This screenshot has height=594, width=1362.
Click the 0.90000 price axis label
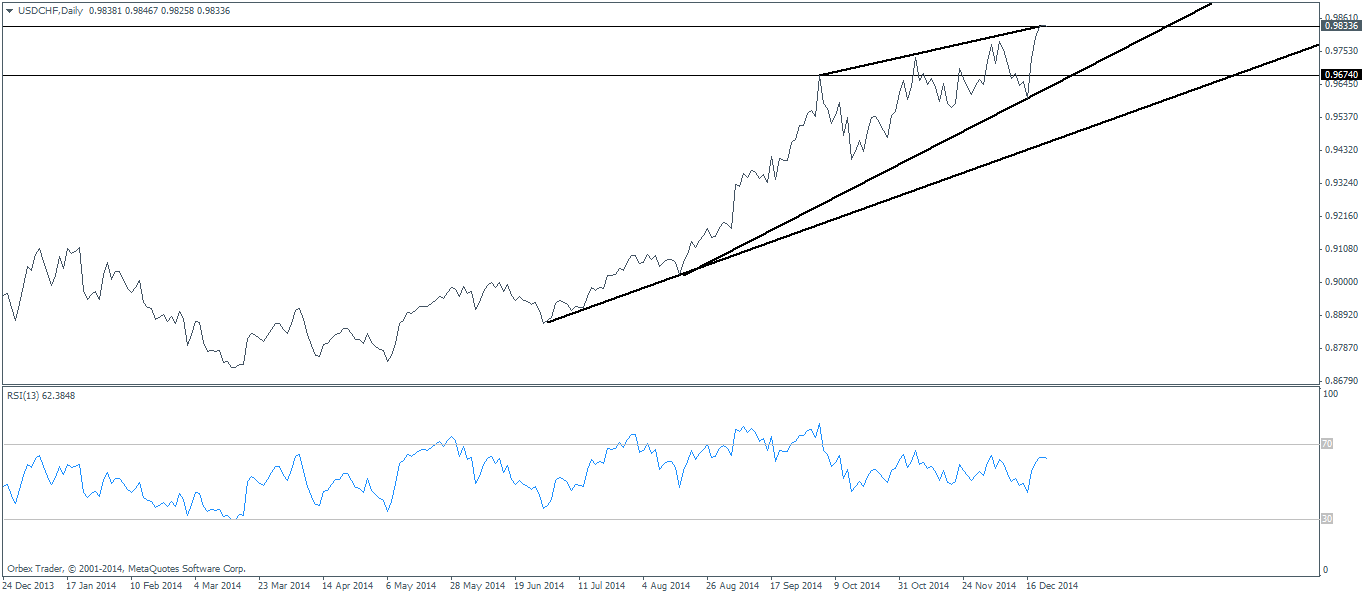coord(1342,281)
